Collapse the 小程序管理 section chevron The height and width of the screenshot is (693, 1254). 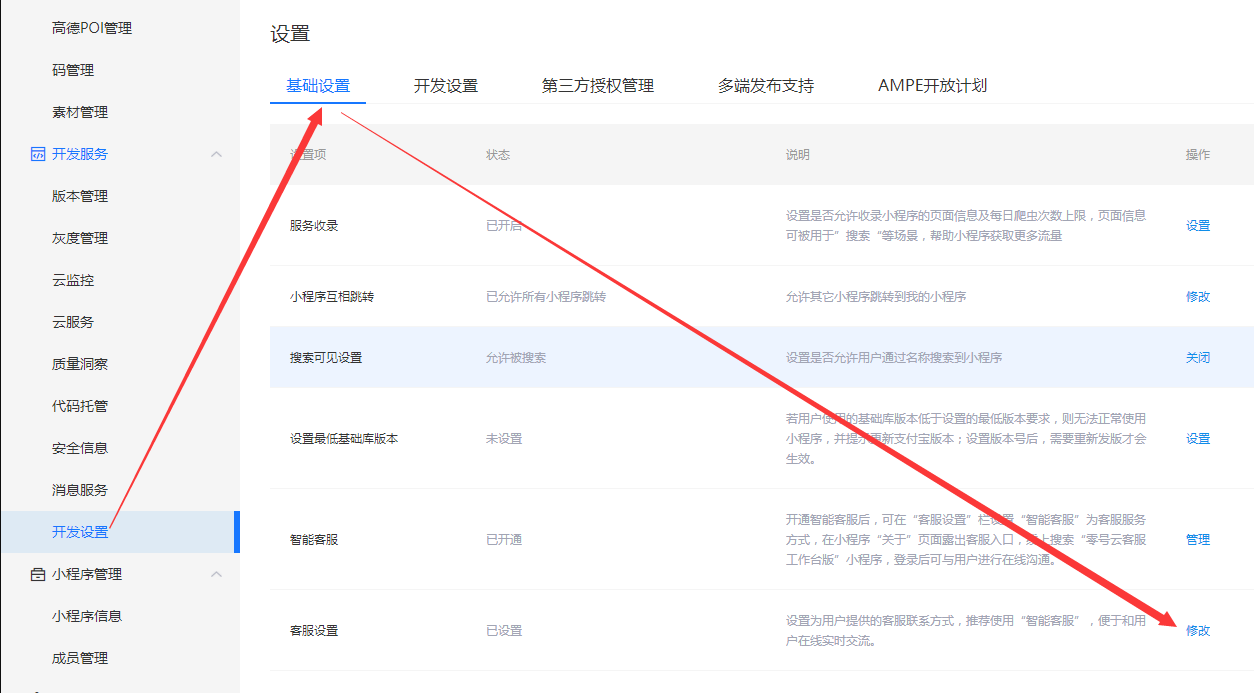click(x=216, y=574)
